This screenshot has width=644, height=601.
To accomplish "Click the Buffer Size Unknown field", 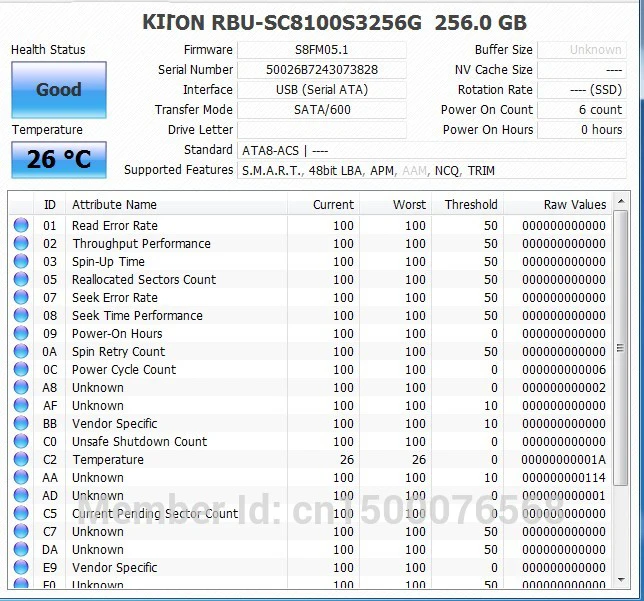I will point(582,50).
